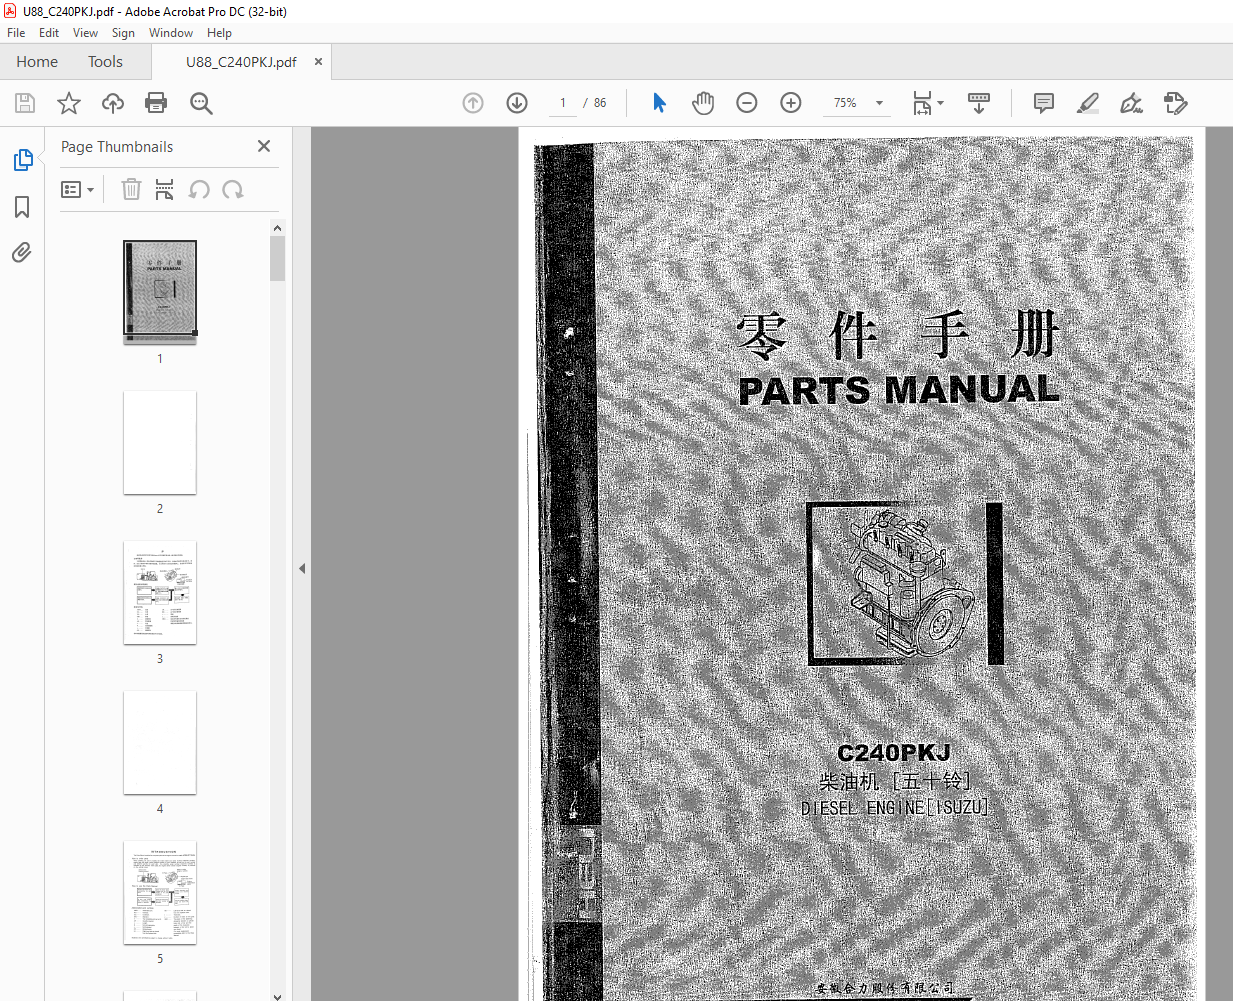Screen dimensions: 1233x1001
Task: Select page 4 thumbnail
Action: (x=160, y=742)
